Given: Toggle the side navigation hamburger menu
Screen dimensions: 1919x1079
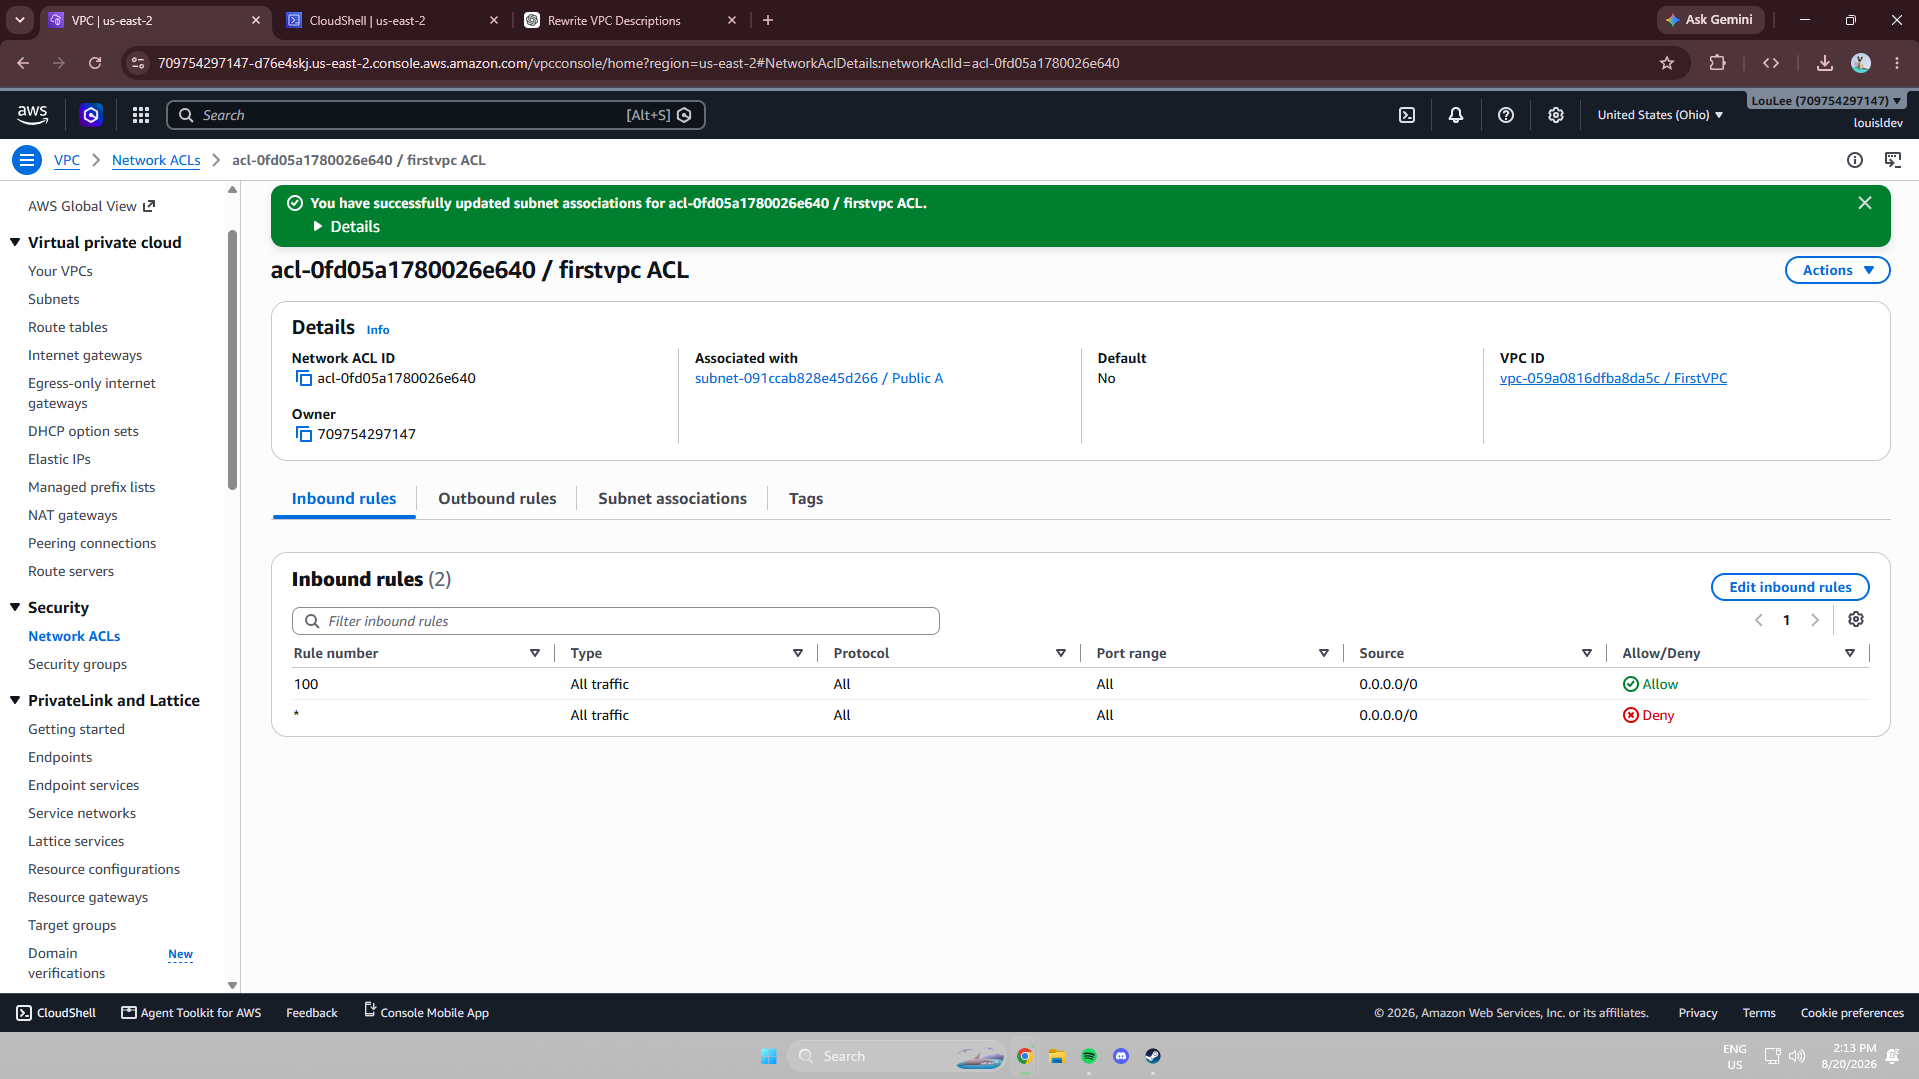Looking at the screenshot, I should tap(27, 160).
